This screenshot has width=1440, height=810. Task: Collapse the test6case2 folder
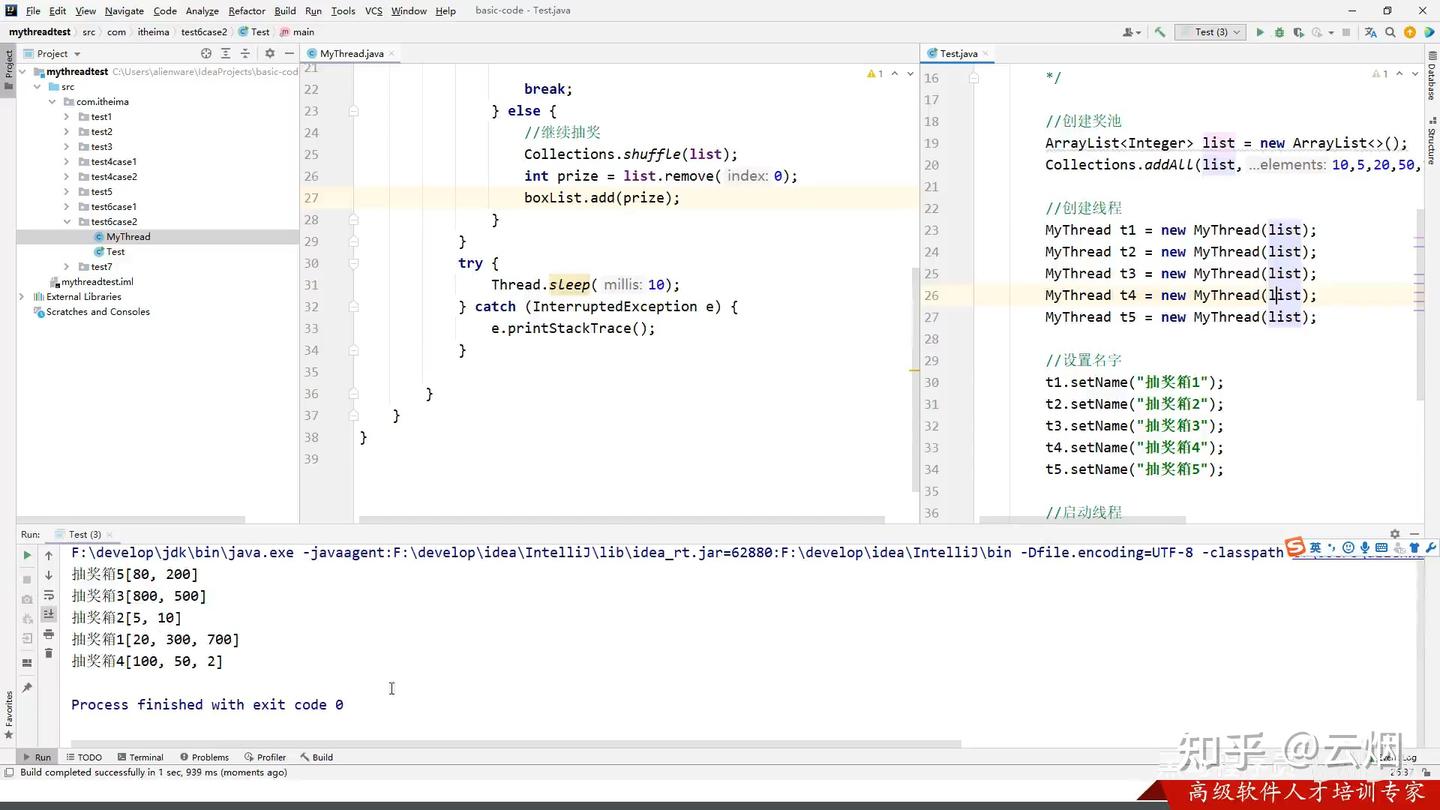click(67, 222)
